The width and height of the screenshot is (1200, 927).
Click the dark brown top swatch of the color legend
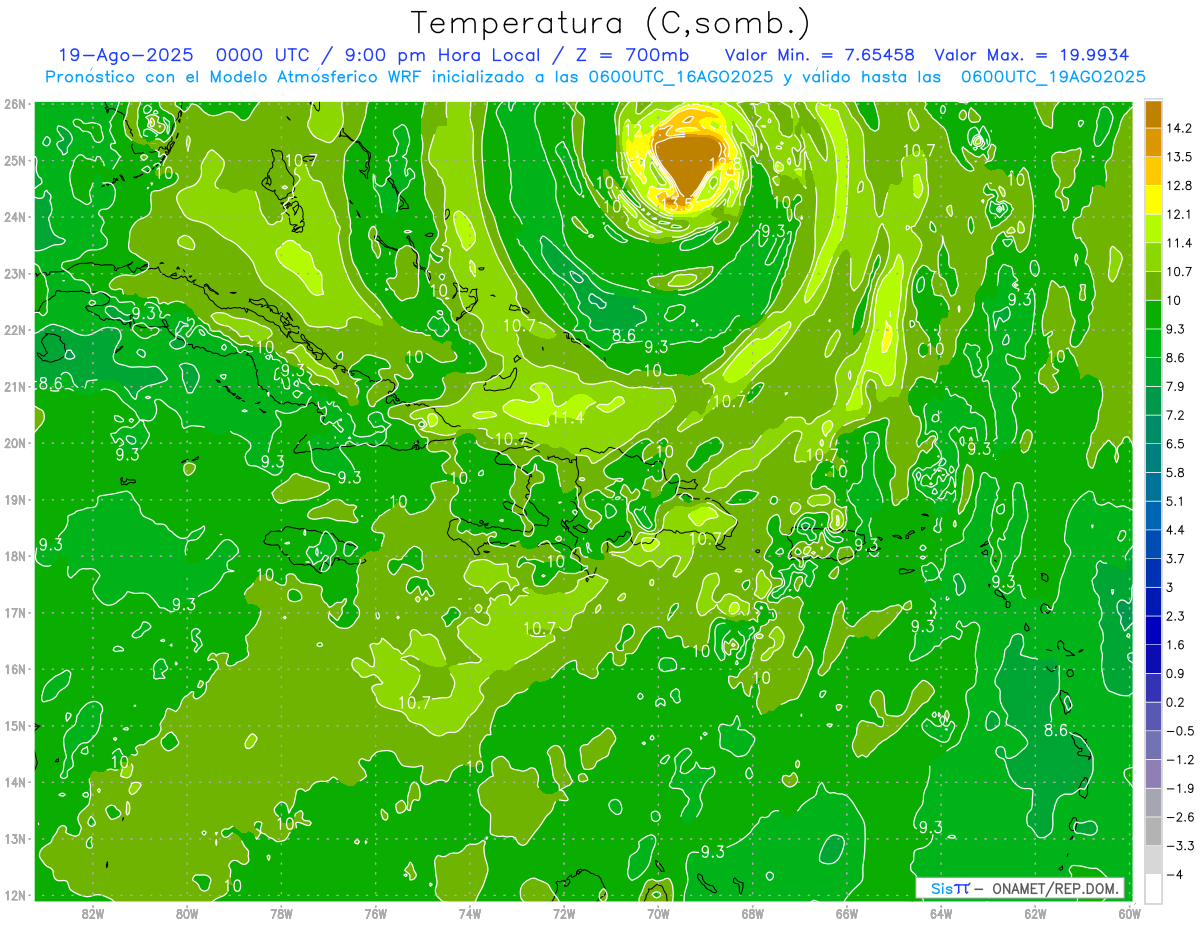click(x=1153, y=114)
